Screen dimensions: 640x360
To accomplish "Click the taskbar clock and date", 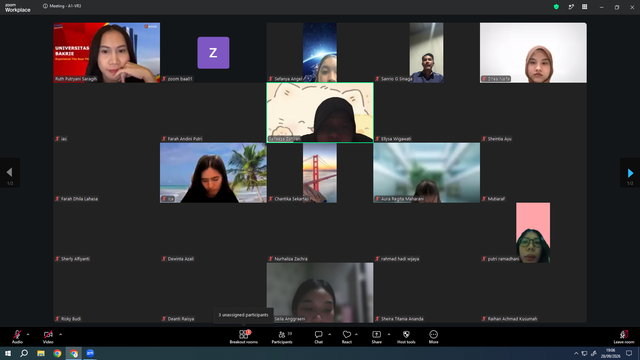I will (610, 353).
